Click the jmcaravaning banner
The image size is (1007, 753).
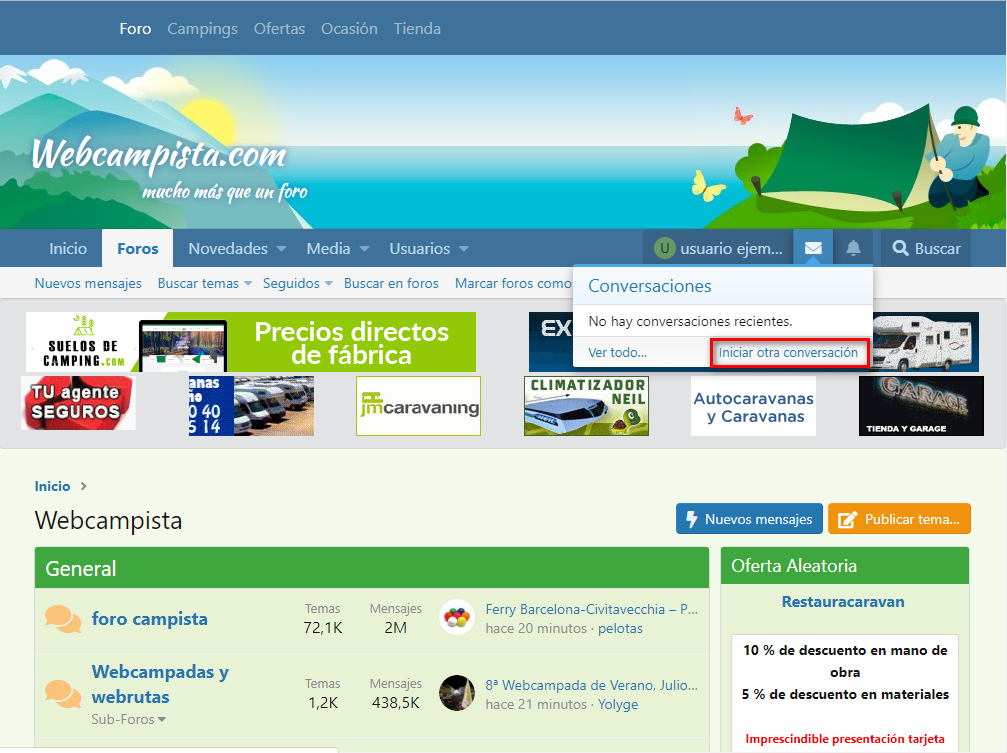(x=419, y=405)
